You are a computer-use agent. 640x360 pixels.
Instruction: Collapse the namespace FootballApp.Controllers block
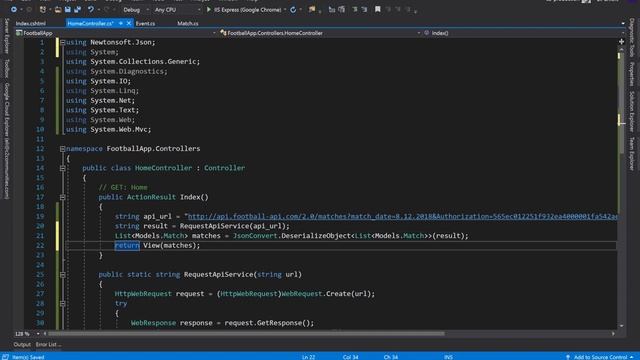pyautogui.click(x=62, y=149)
